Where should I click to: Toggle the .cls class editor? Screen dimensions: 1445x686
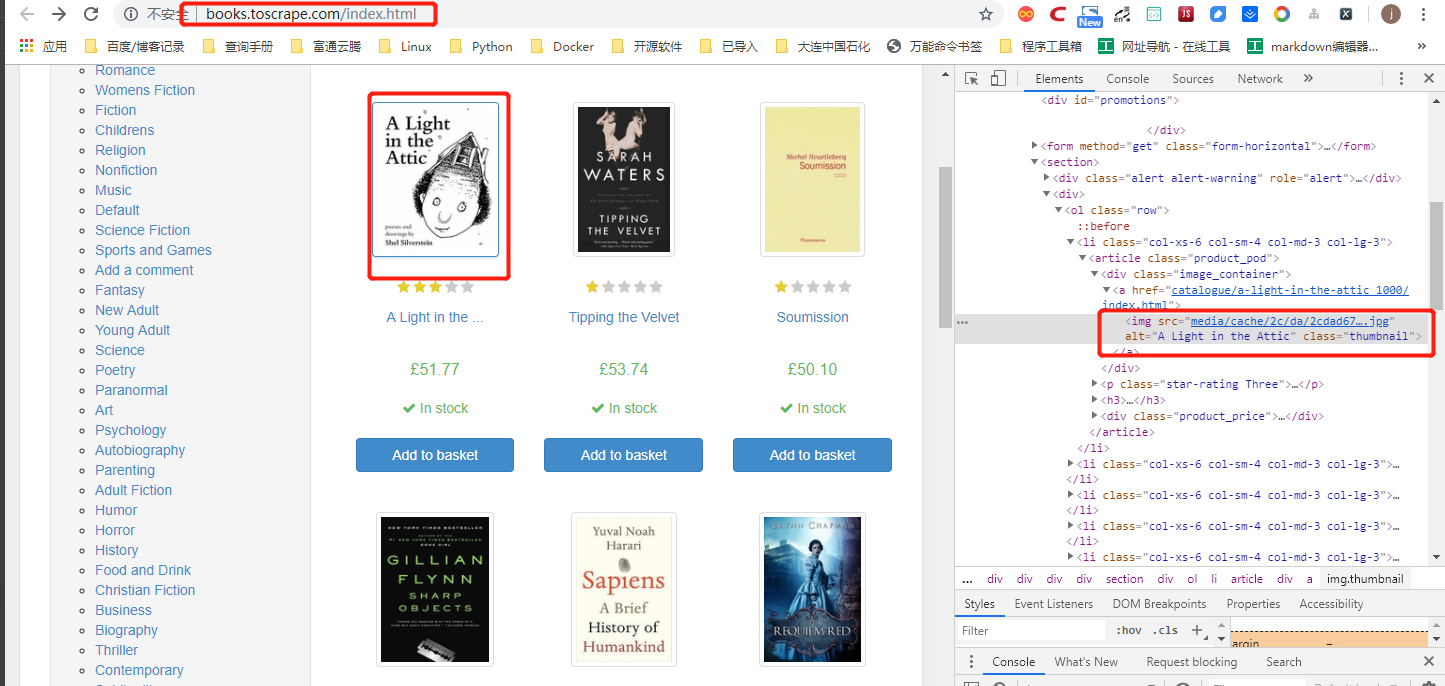pos(1165,630)
